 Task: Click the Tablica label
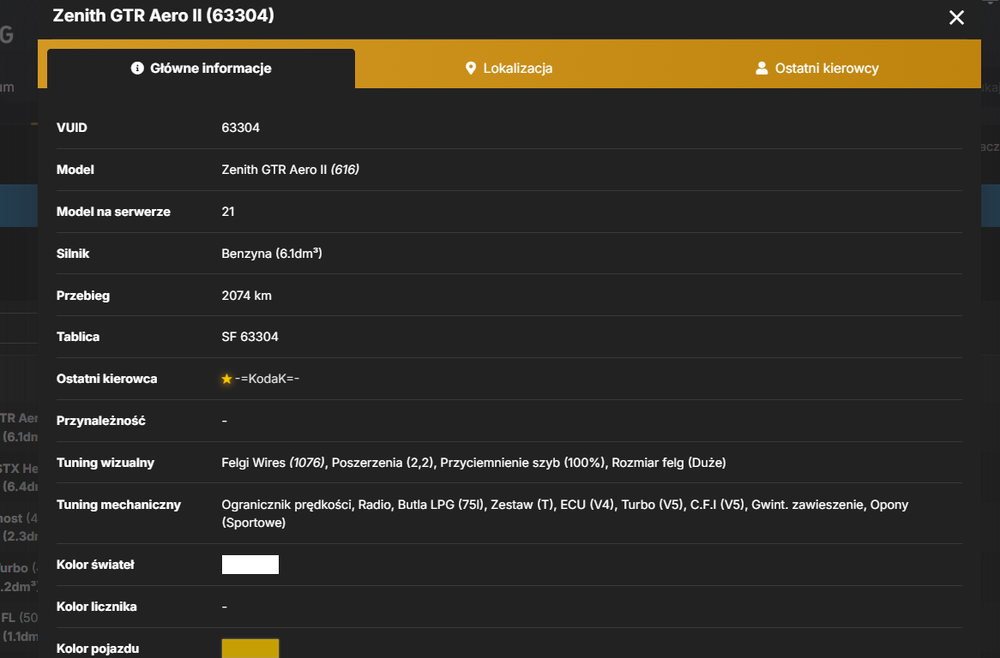(78, 337)
